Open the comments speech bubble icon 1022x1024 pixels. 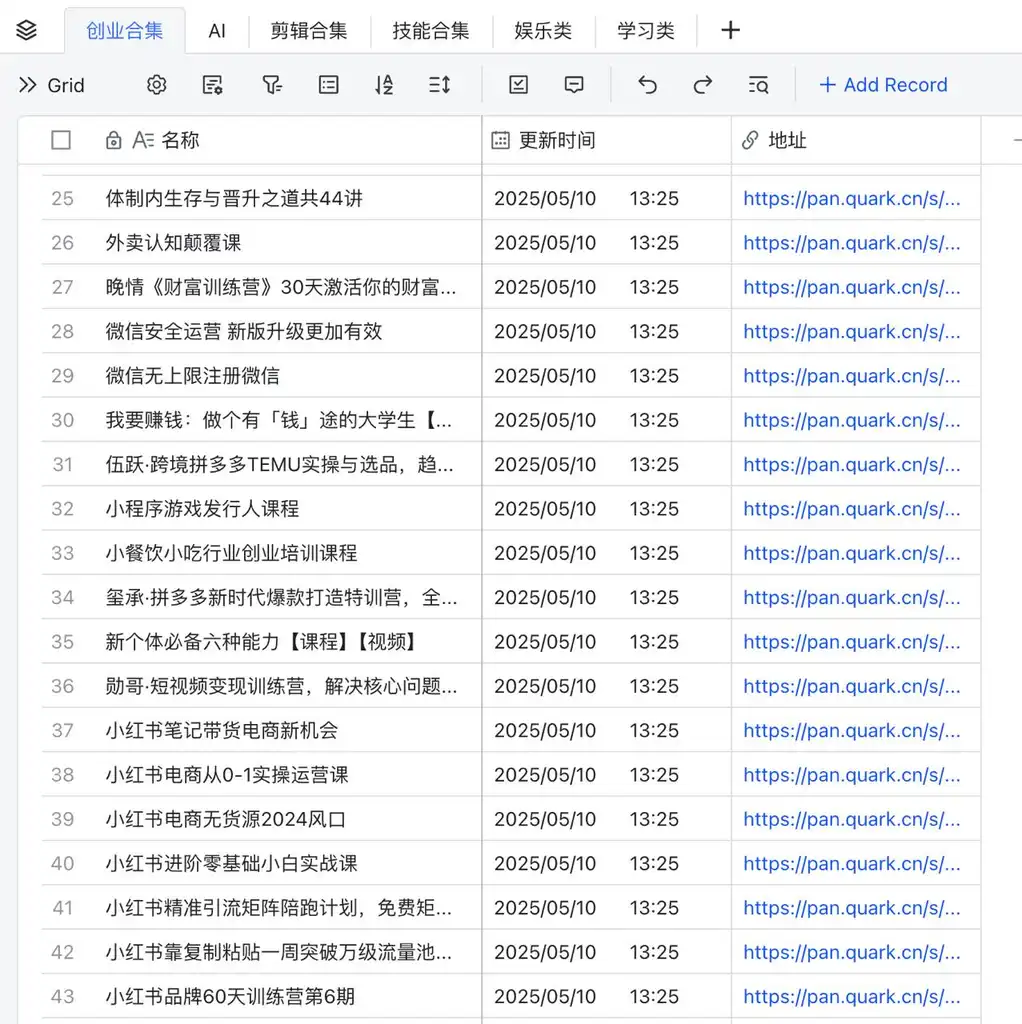[x=574, y=85]
